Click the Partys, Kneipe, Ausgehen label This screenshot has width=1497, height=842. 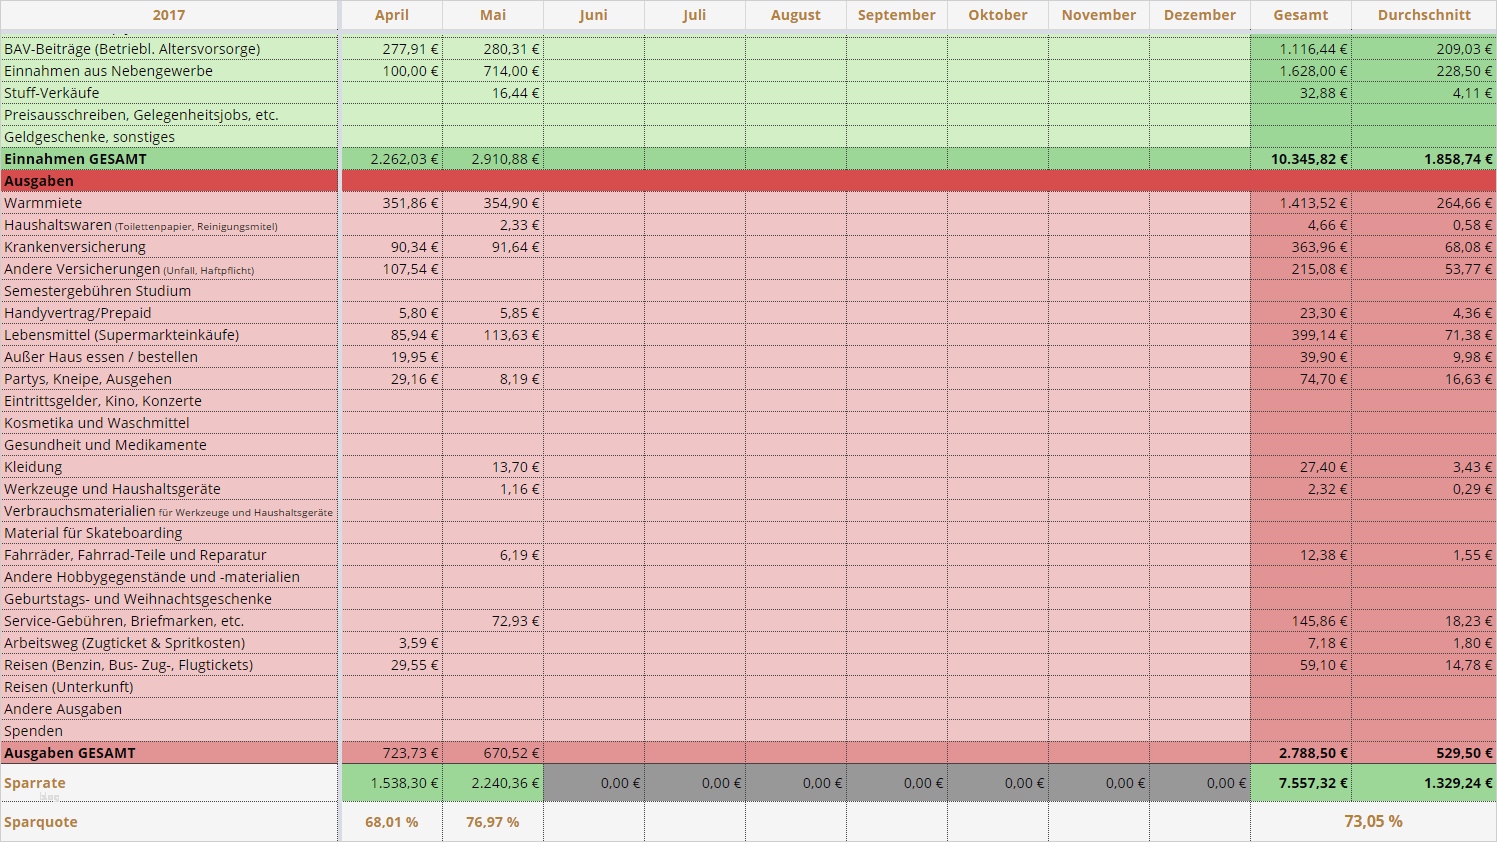[88, 379]
